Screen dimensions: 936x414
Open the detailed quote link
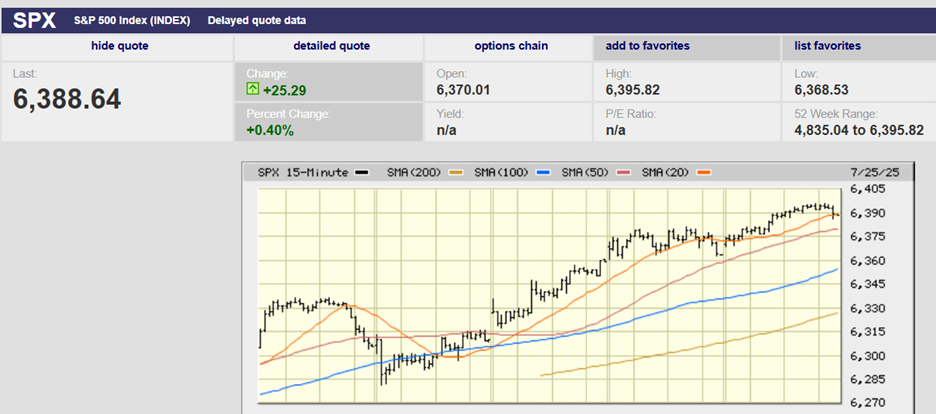[331, 46]
